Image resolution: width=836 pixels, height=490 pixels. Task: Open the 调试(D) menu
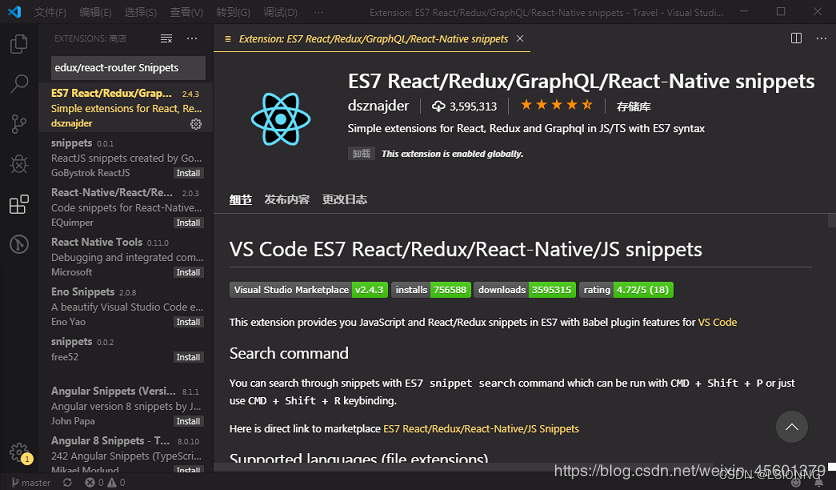(280, 12)
